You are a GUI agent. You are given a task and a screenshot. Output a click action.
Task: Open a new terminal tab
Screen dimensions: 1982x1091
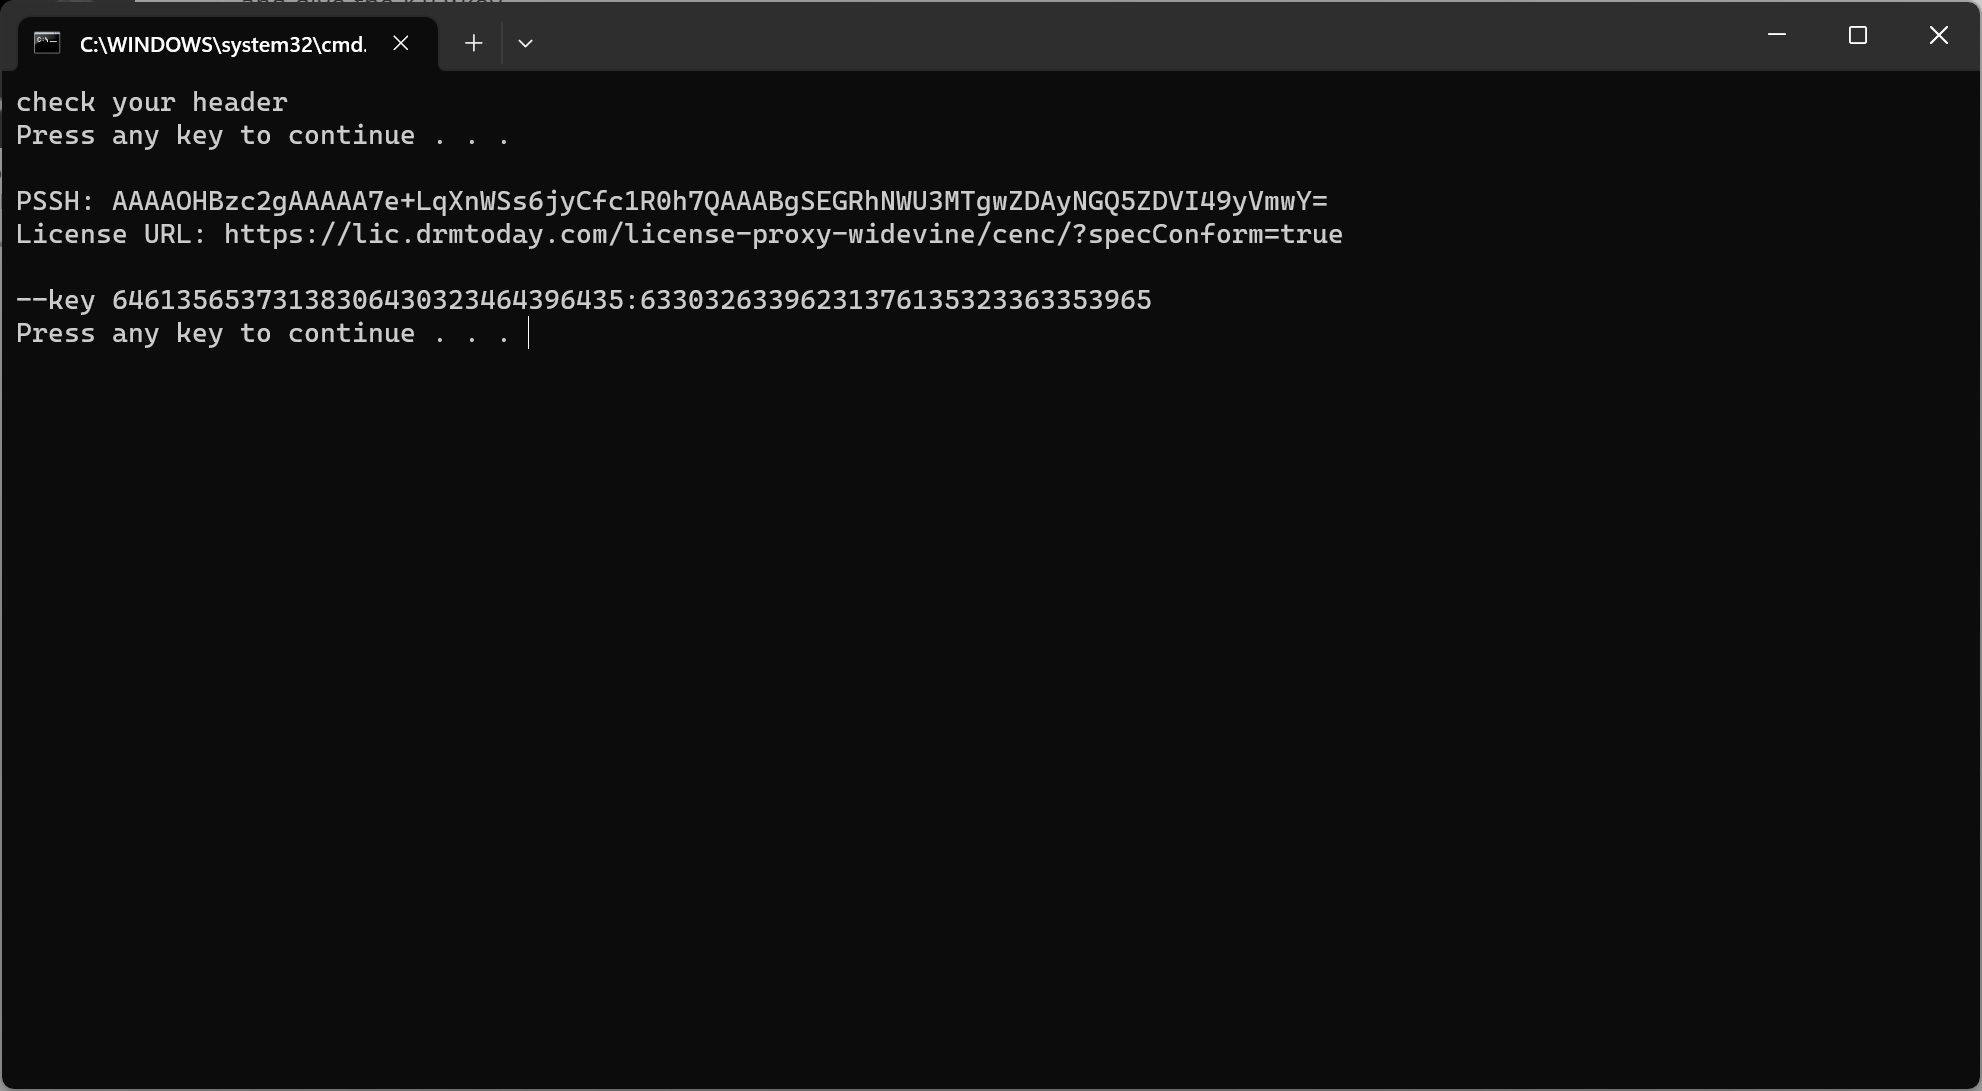474,43
